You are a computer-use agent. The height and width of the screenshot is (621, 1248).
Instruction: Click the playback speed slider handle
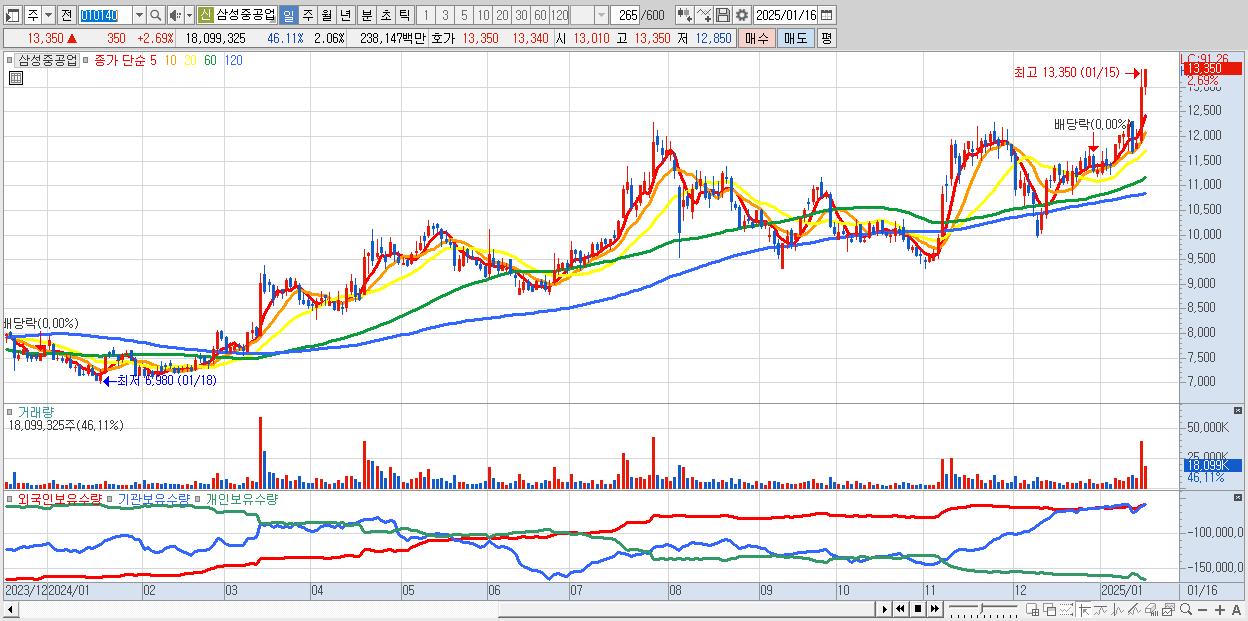point(981,608)
